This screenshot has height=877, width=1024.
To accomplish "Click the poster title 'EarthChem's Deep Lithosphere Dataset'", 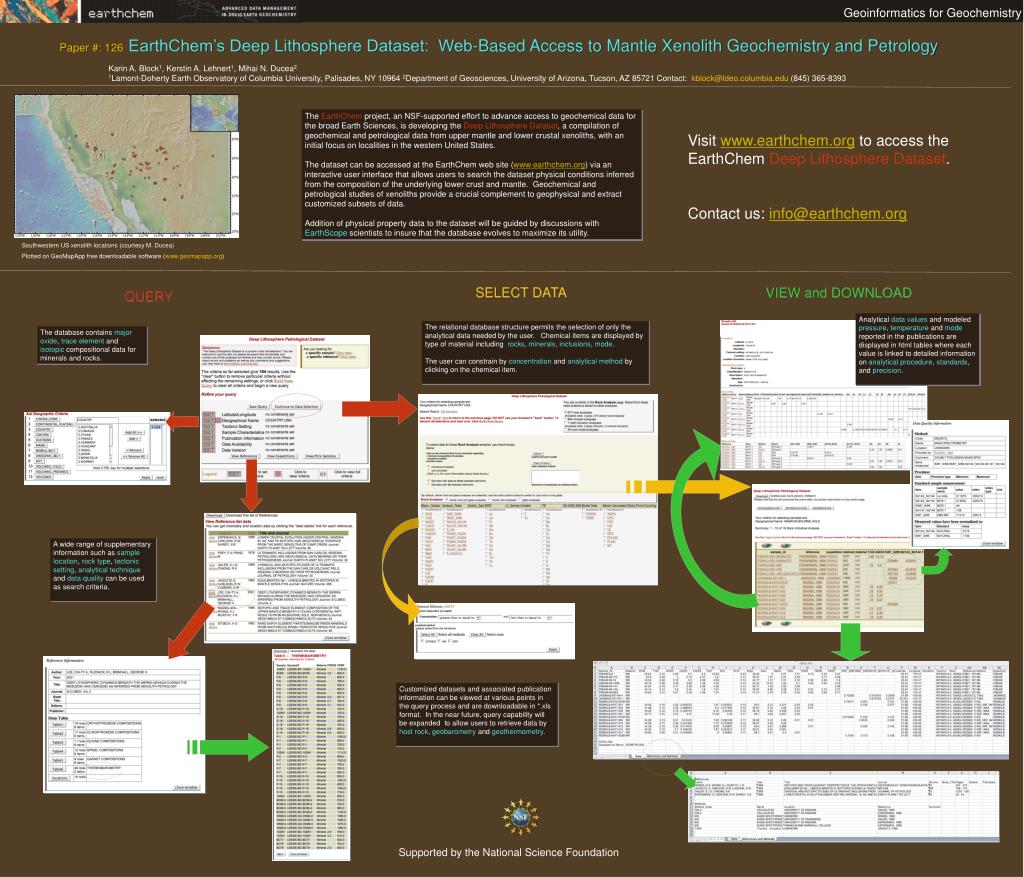I will click(x=278, y=46).
